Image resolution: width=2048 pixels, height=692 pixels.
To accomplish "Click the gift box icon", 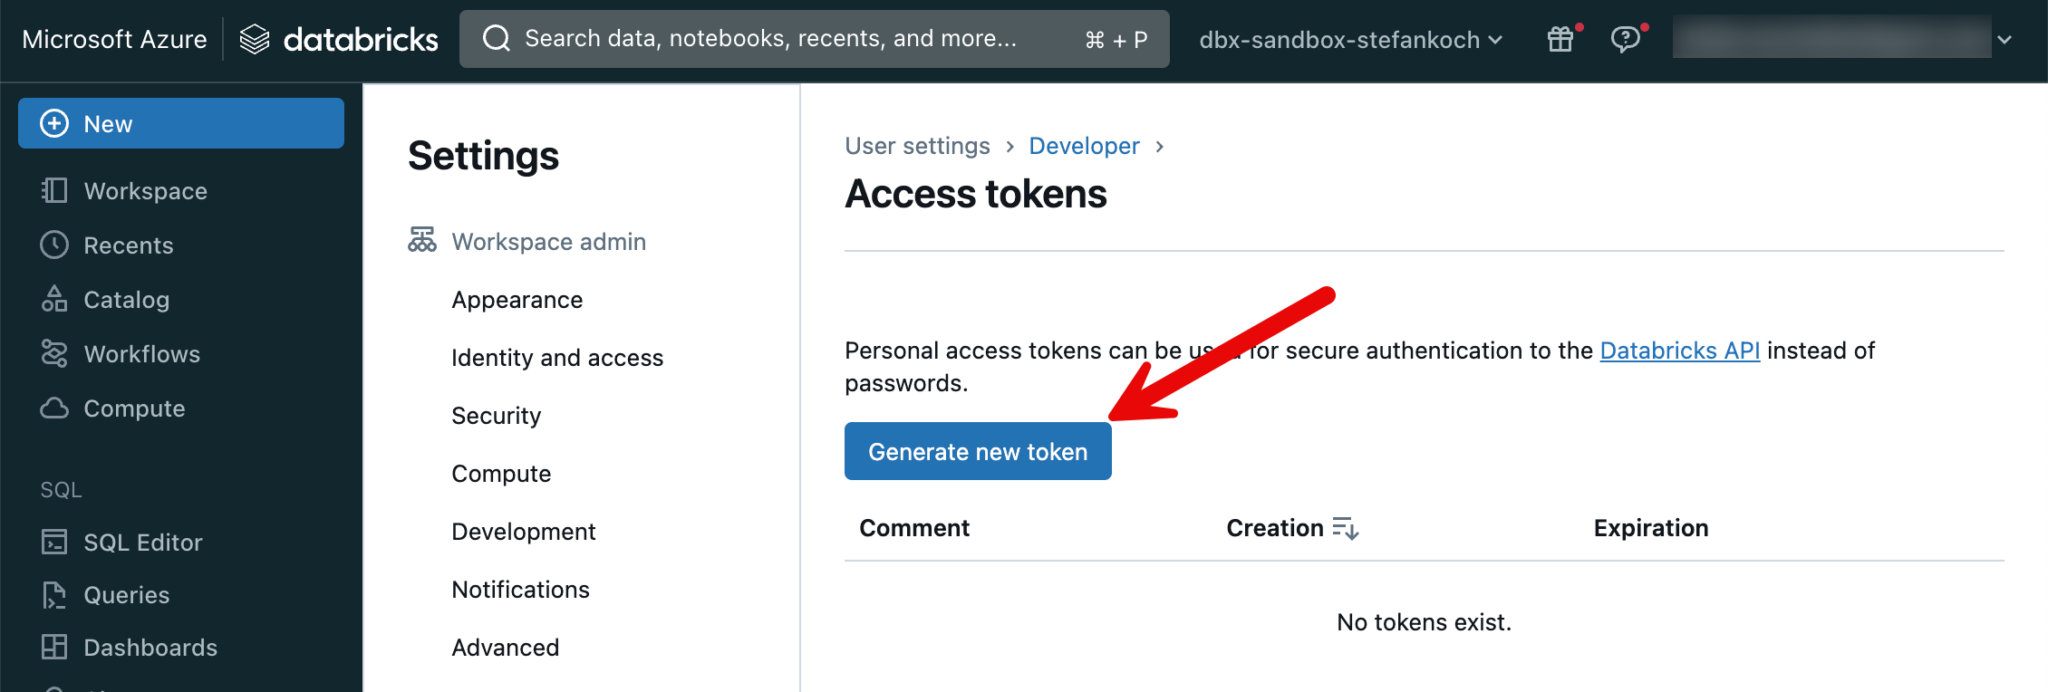I will [1560, 39].
